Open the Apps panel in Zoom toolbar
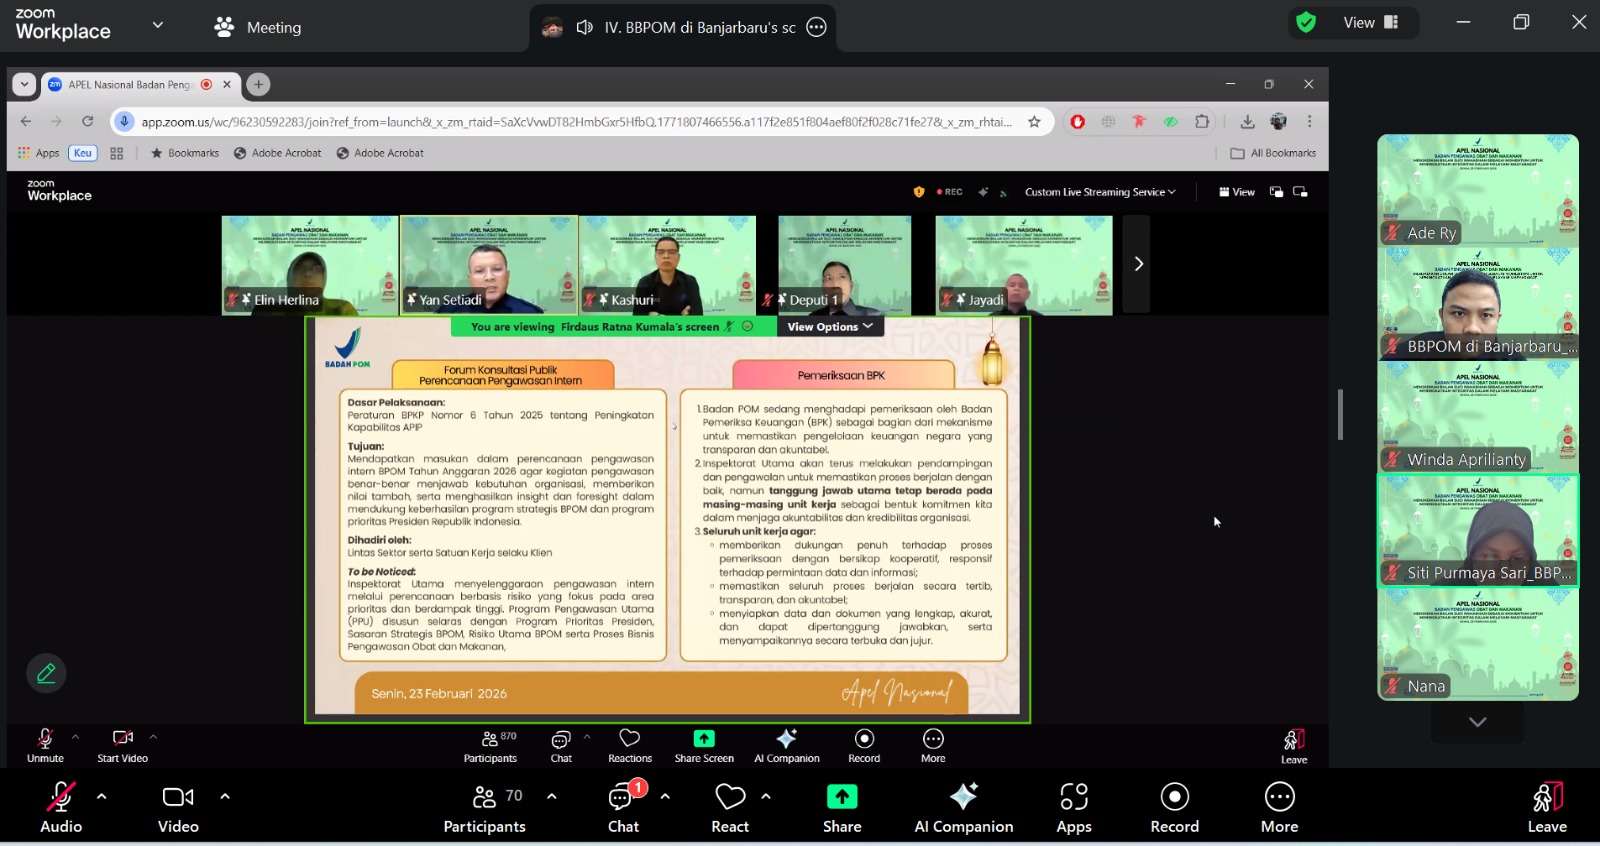 1073,808
